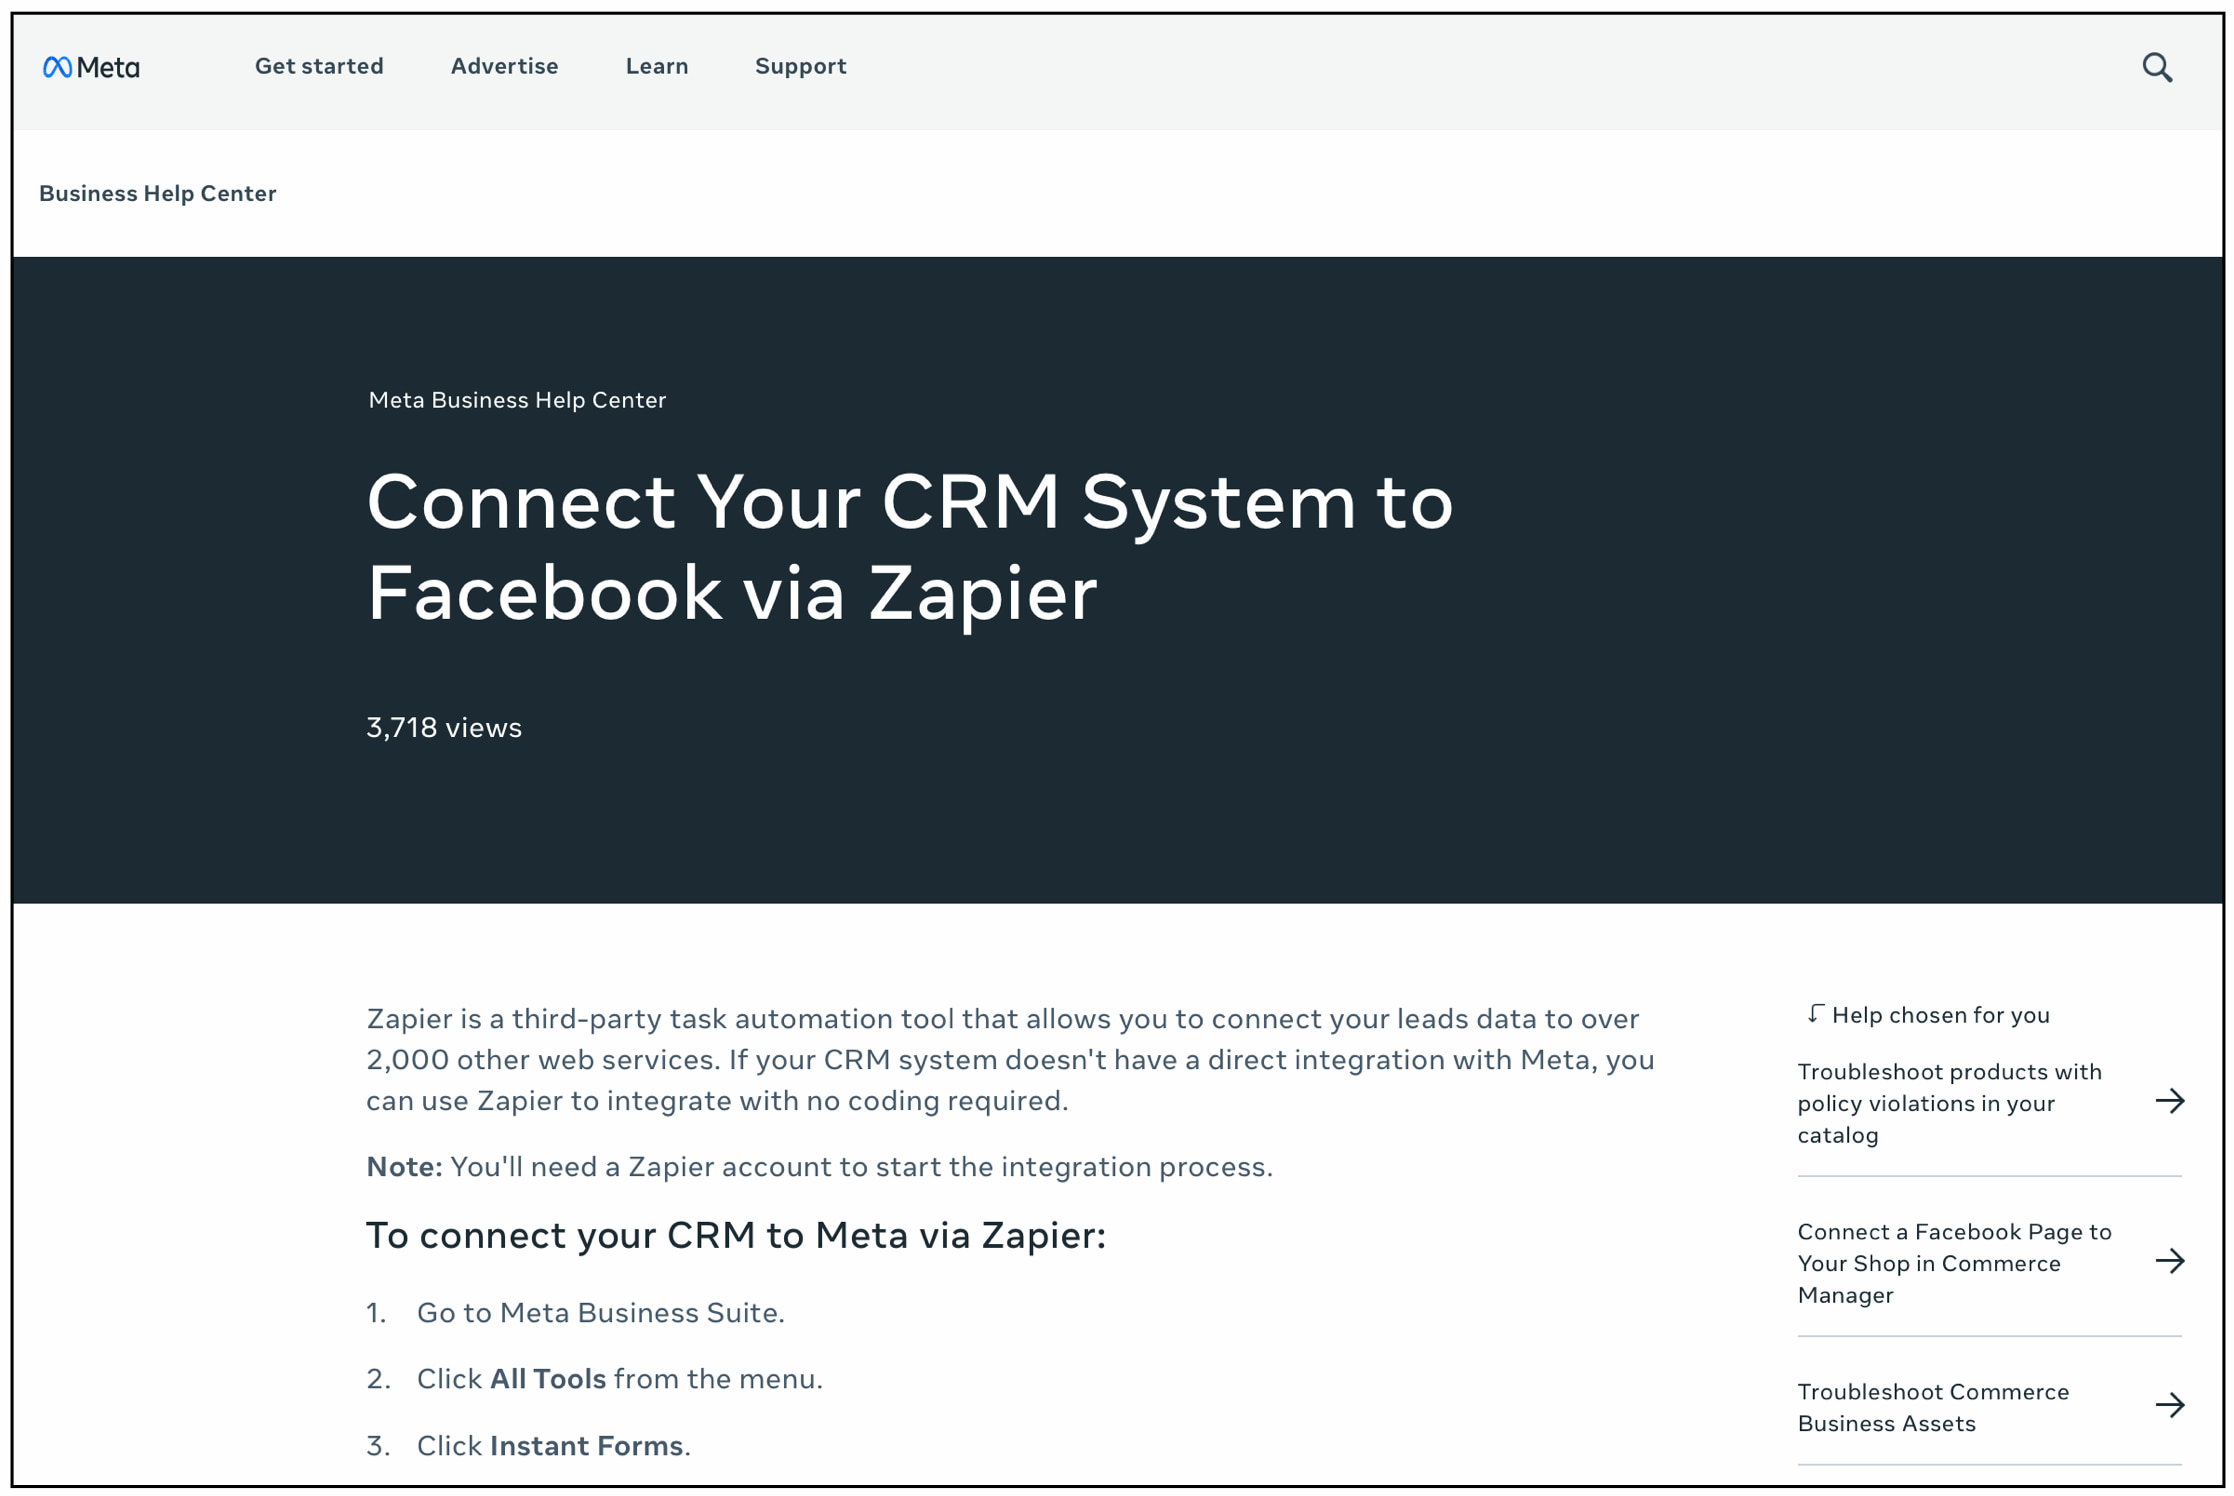The image size is (2234, 1496).
Task: Click heading To connect your CRM to Meta via Zapier
Action: click(736, 1235)
